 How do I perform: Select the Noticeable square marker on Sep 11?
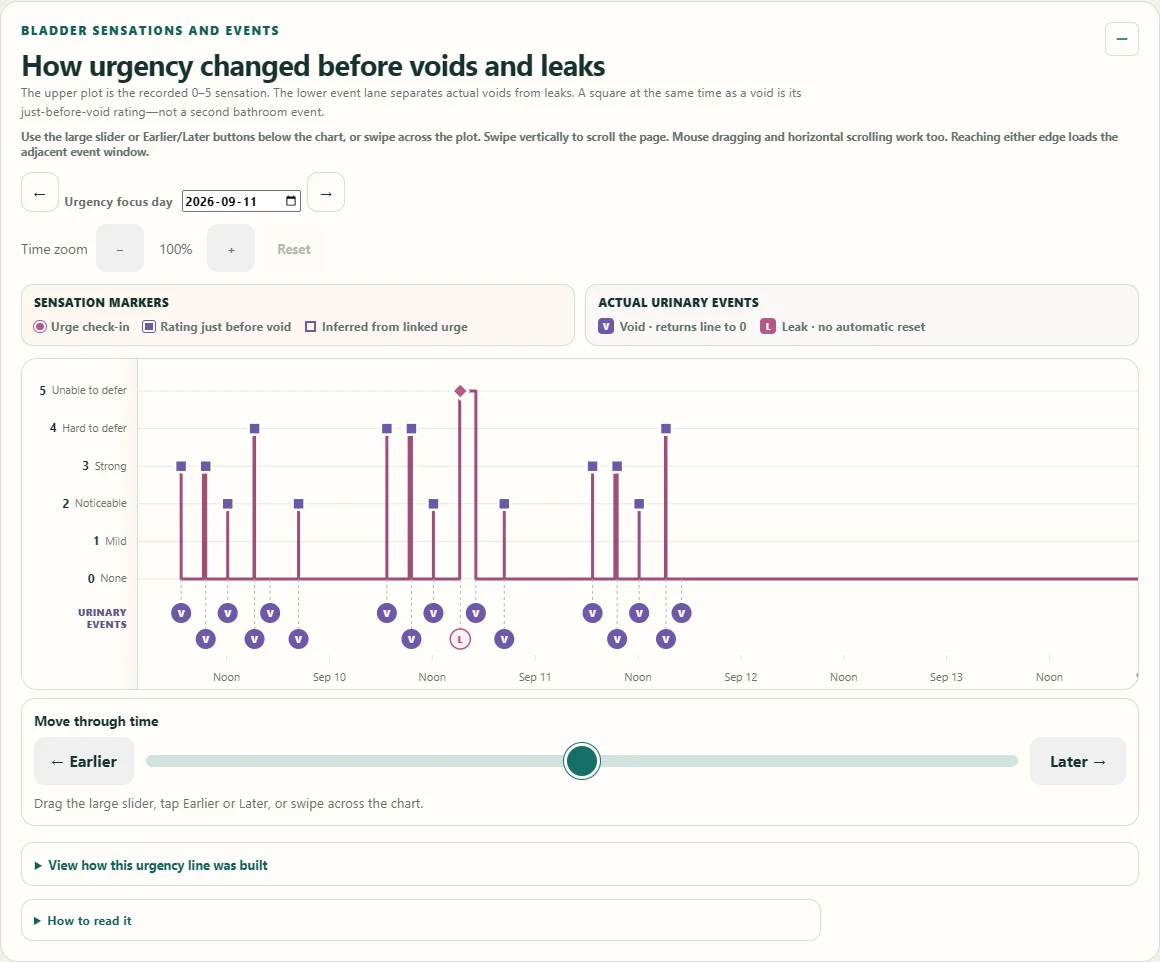pos(639,504)
